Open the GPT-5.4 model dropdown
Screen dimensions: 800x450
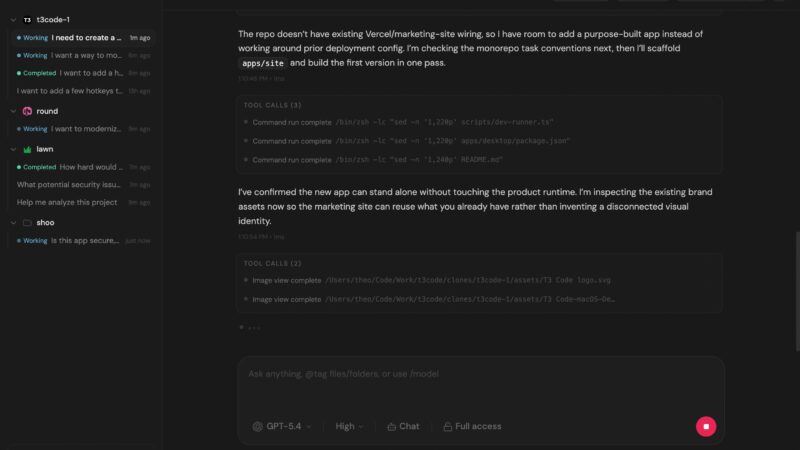point(282,426)
